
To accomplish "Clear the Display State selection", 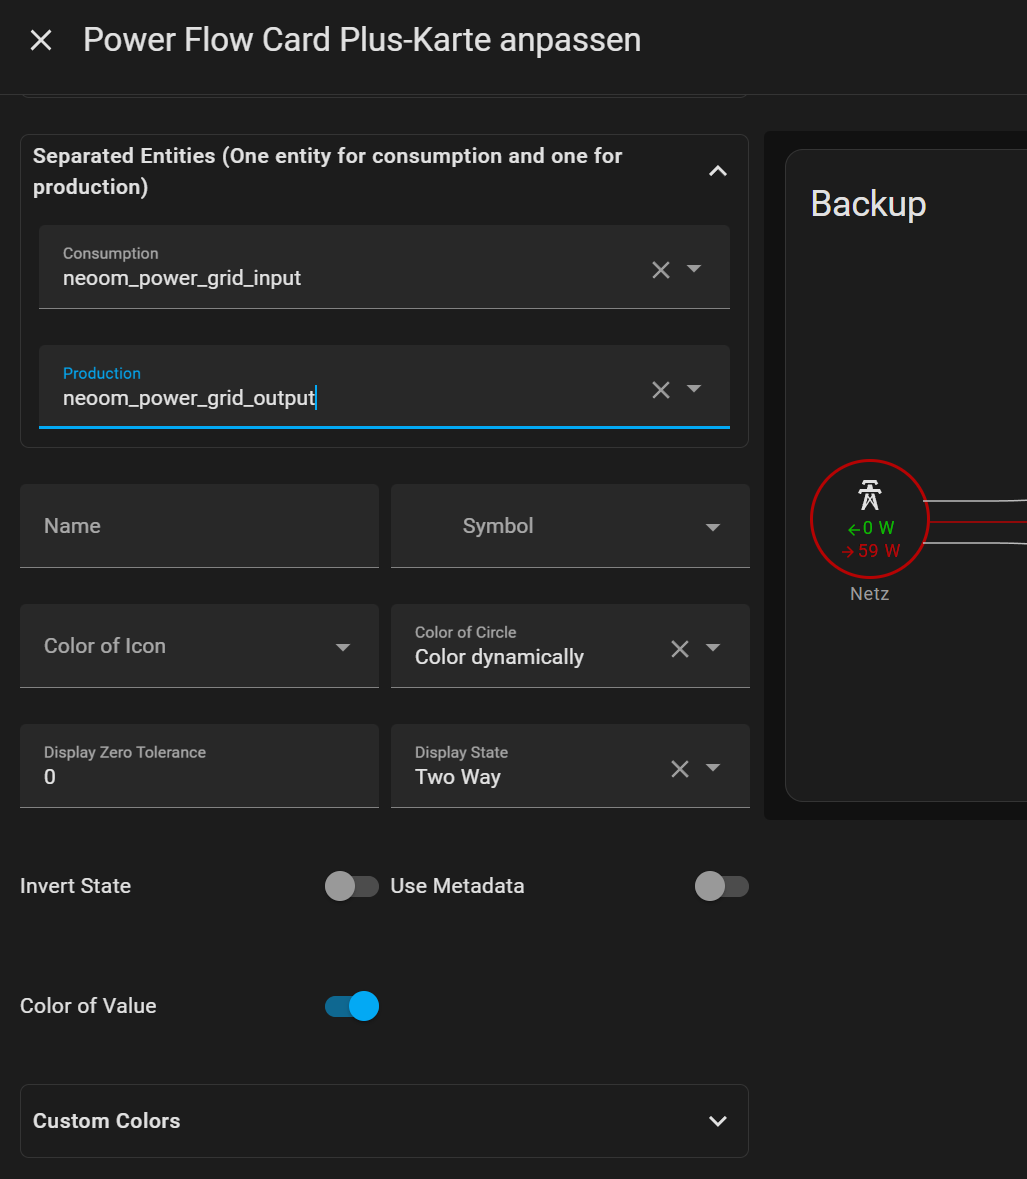I will point(680,768).
